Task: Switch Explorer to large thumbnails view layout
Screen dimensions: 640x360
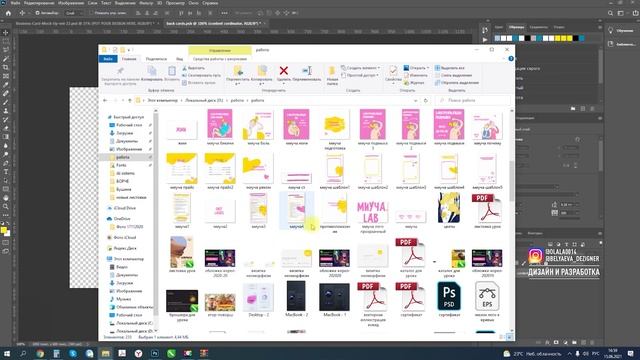Action: pyautogui.click(x=509, y=337)
